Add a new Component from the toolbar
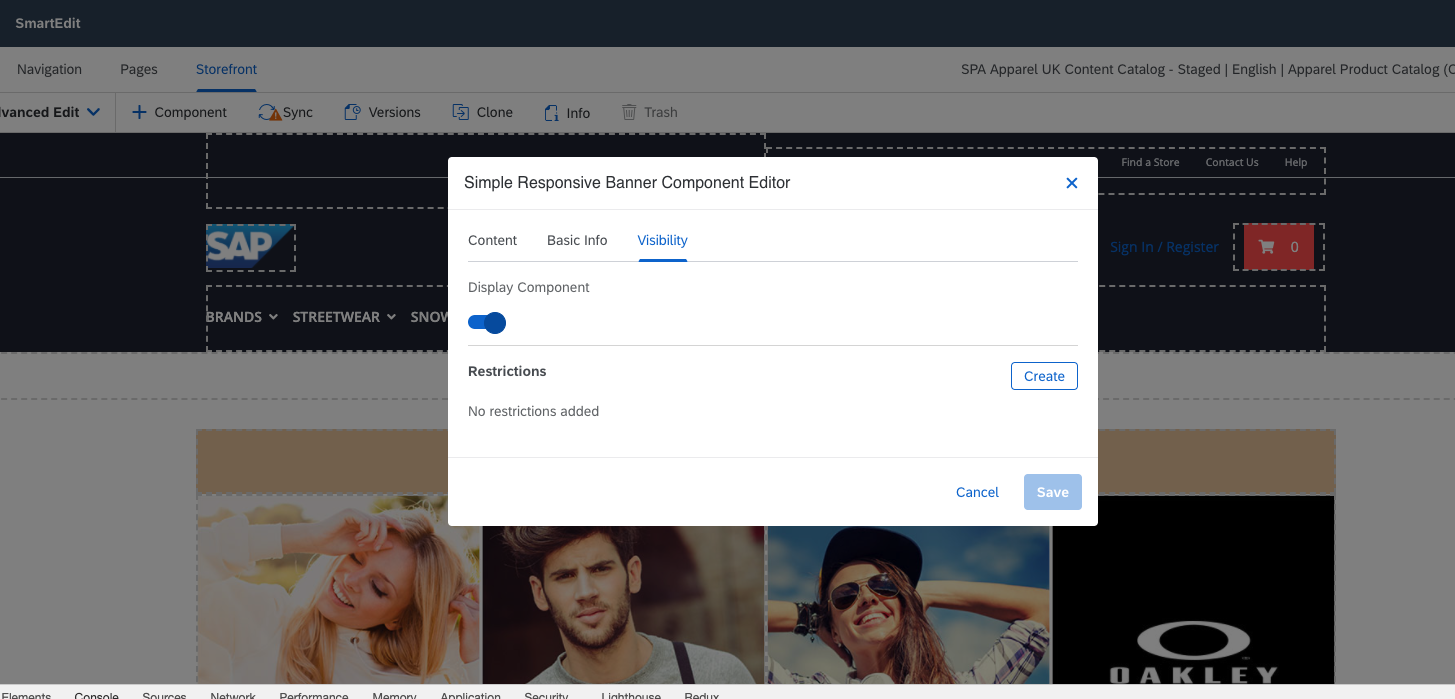The width and height of the screenshot is (1455, 699). pos(179,112)
